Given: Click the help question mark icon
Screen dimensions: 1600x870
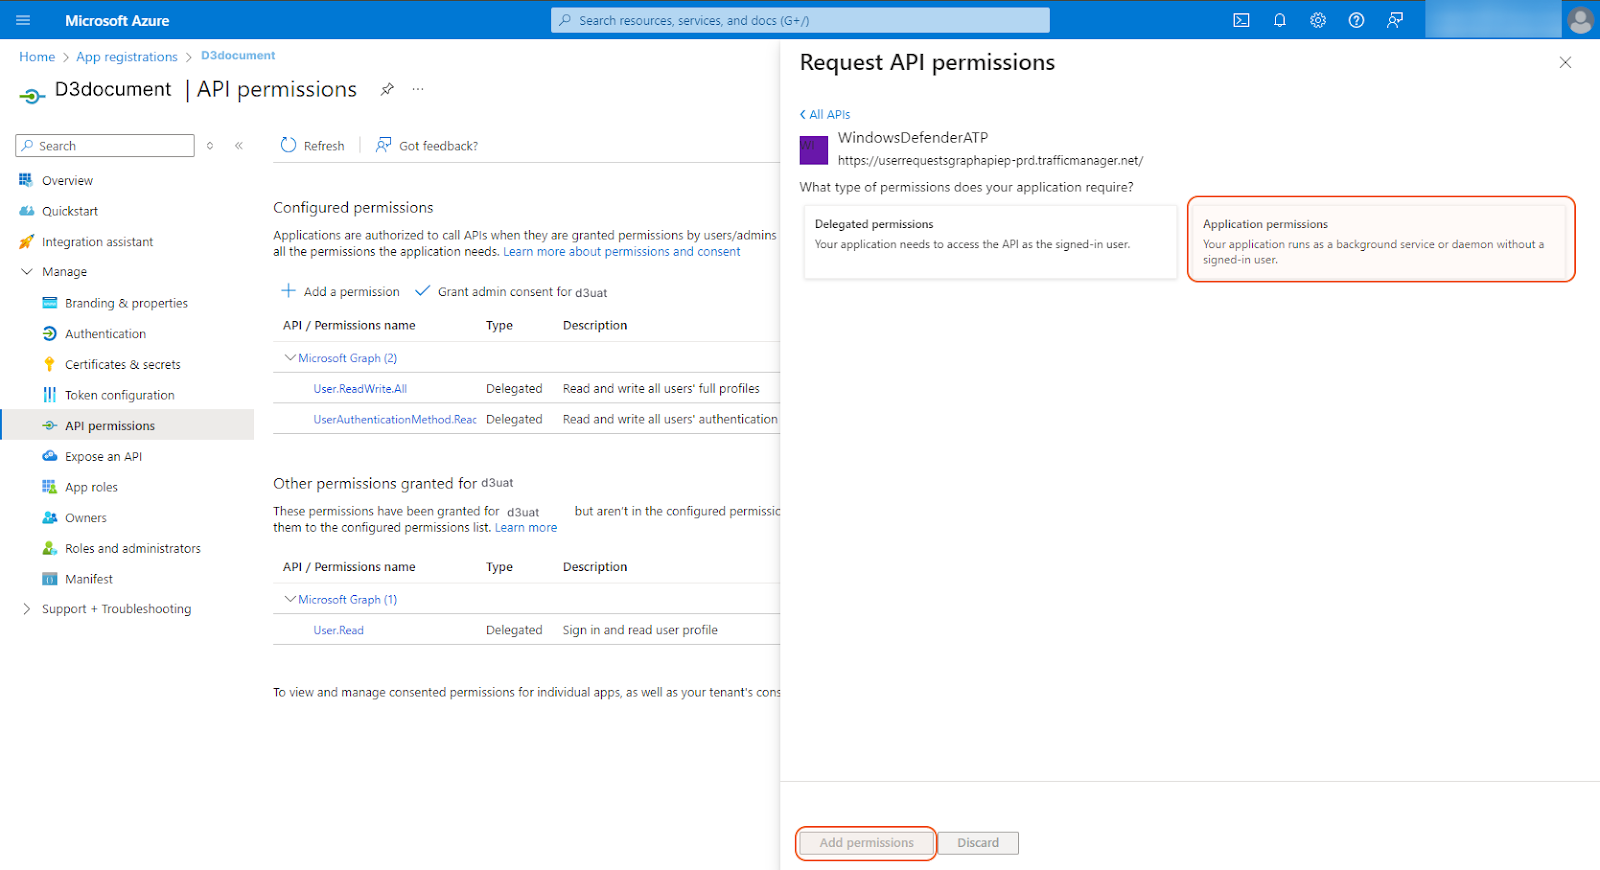Looking at the screenshot, I should point(1356,20).
